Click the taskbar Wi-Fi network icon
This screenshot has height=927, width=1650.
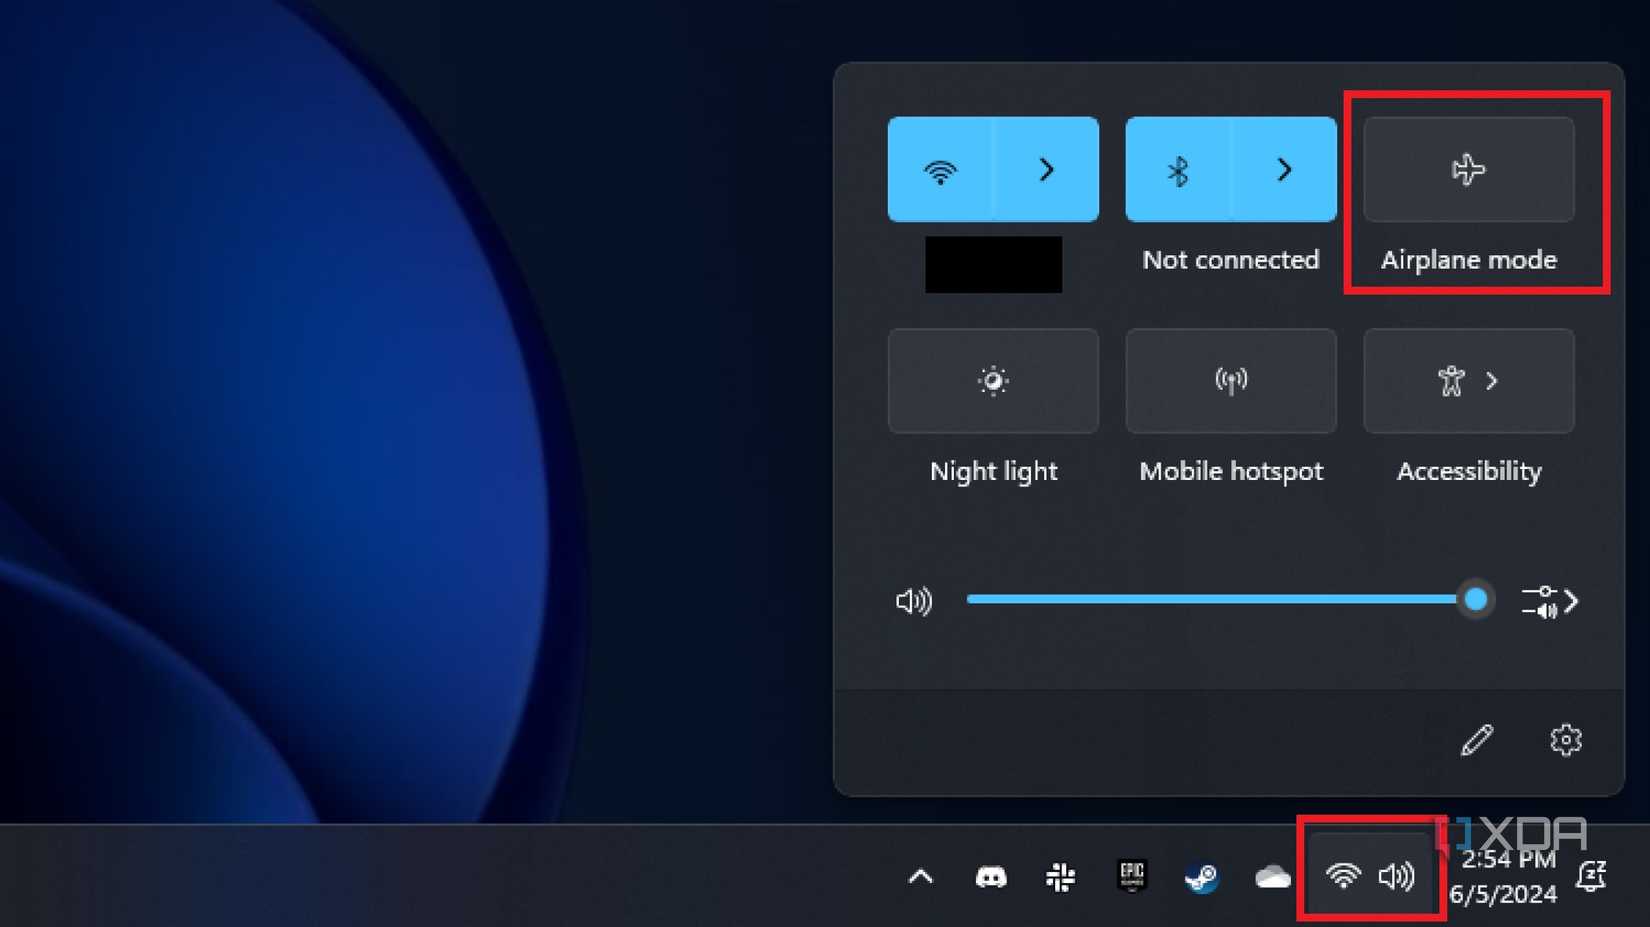[x=1343, y=876]
